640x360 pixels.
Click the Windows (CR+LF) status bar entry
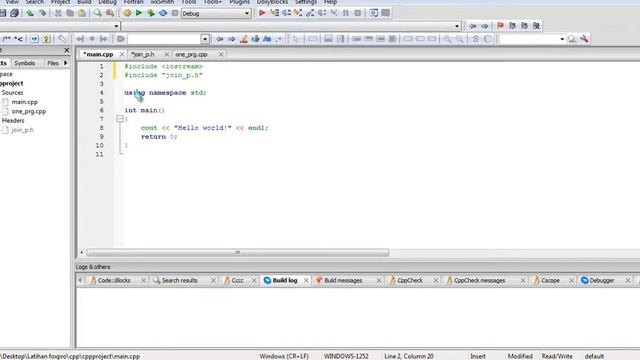[x=284, y=356]
